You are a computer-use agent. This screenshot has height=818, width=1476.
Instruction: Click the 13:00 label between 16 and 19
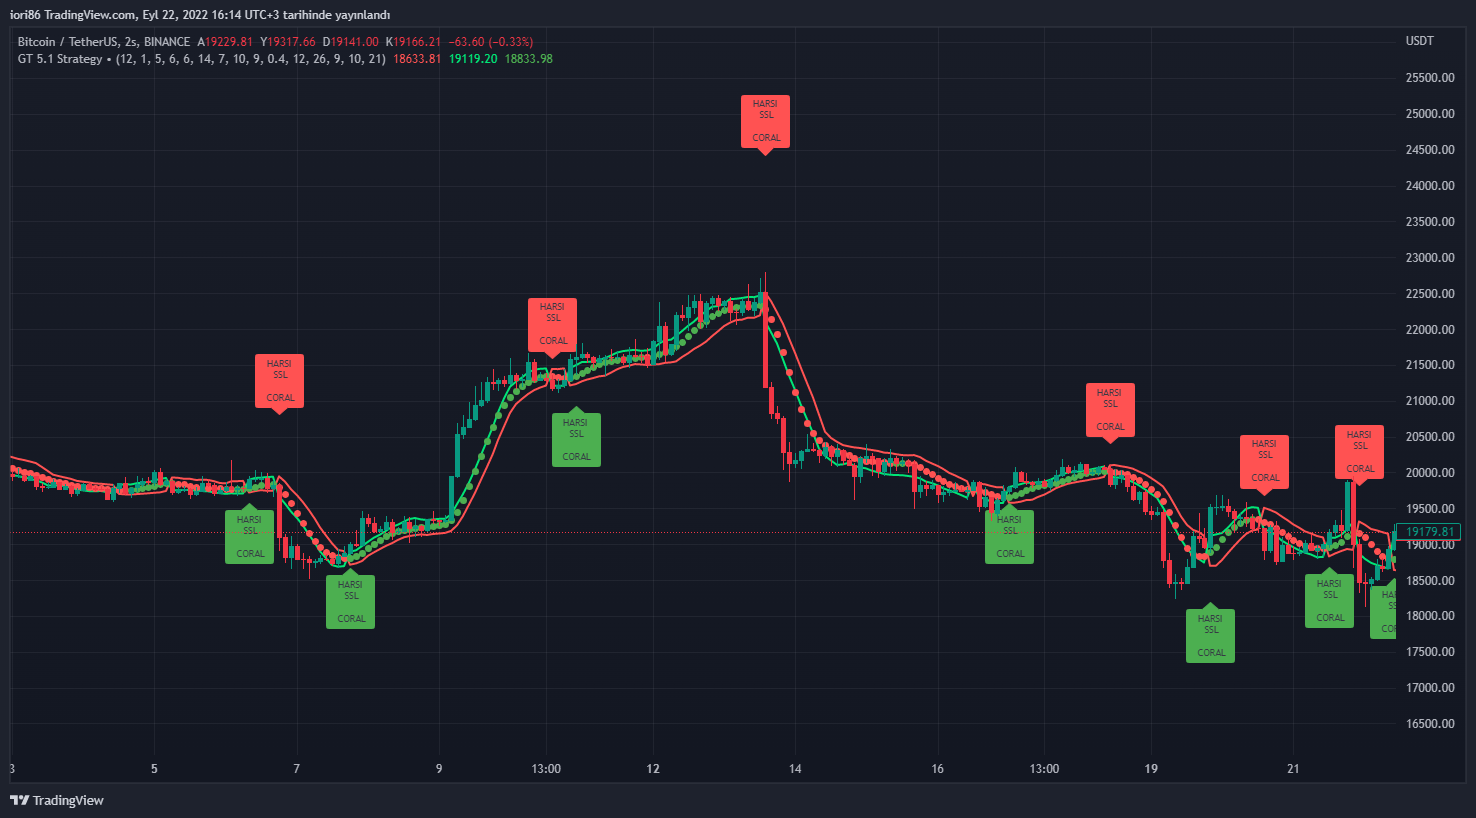[x=1044, y=769]
